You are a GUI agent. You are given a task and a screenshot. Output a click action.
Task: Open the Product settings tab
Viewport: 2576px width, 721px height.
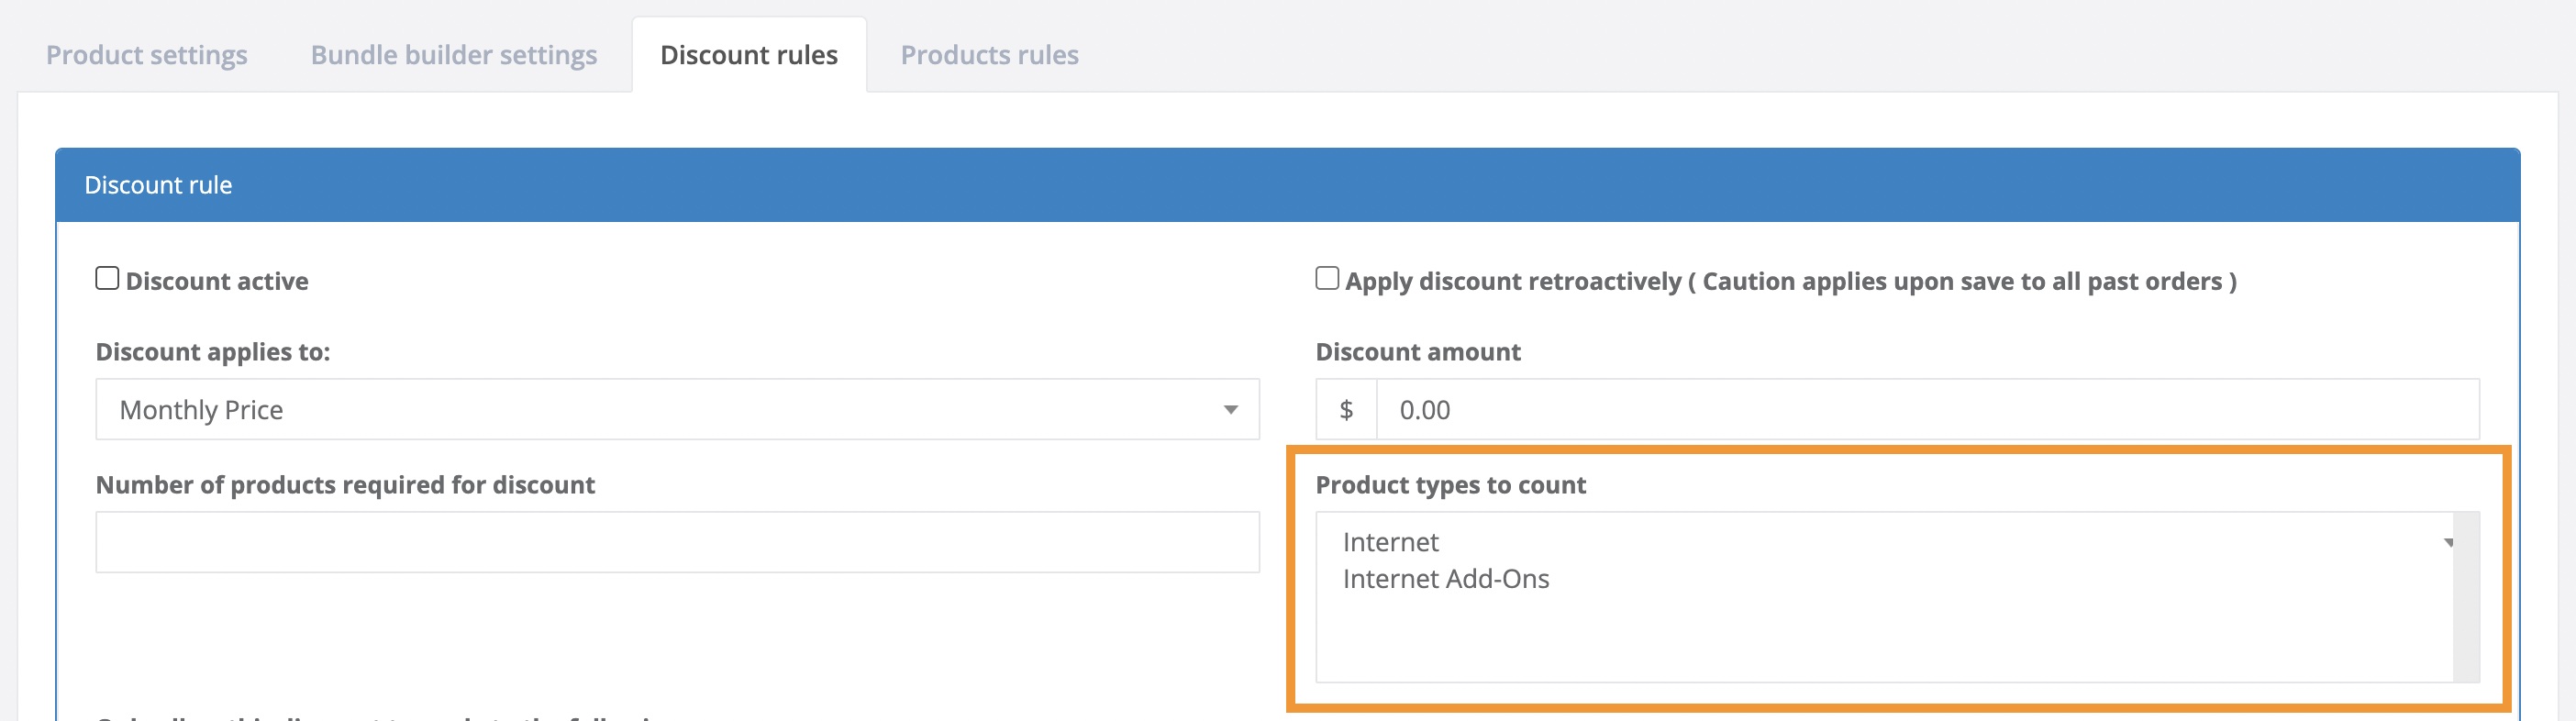(x=146, y=55)
